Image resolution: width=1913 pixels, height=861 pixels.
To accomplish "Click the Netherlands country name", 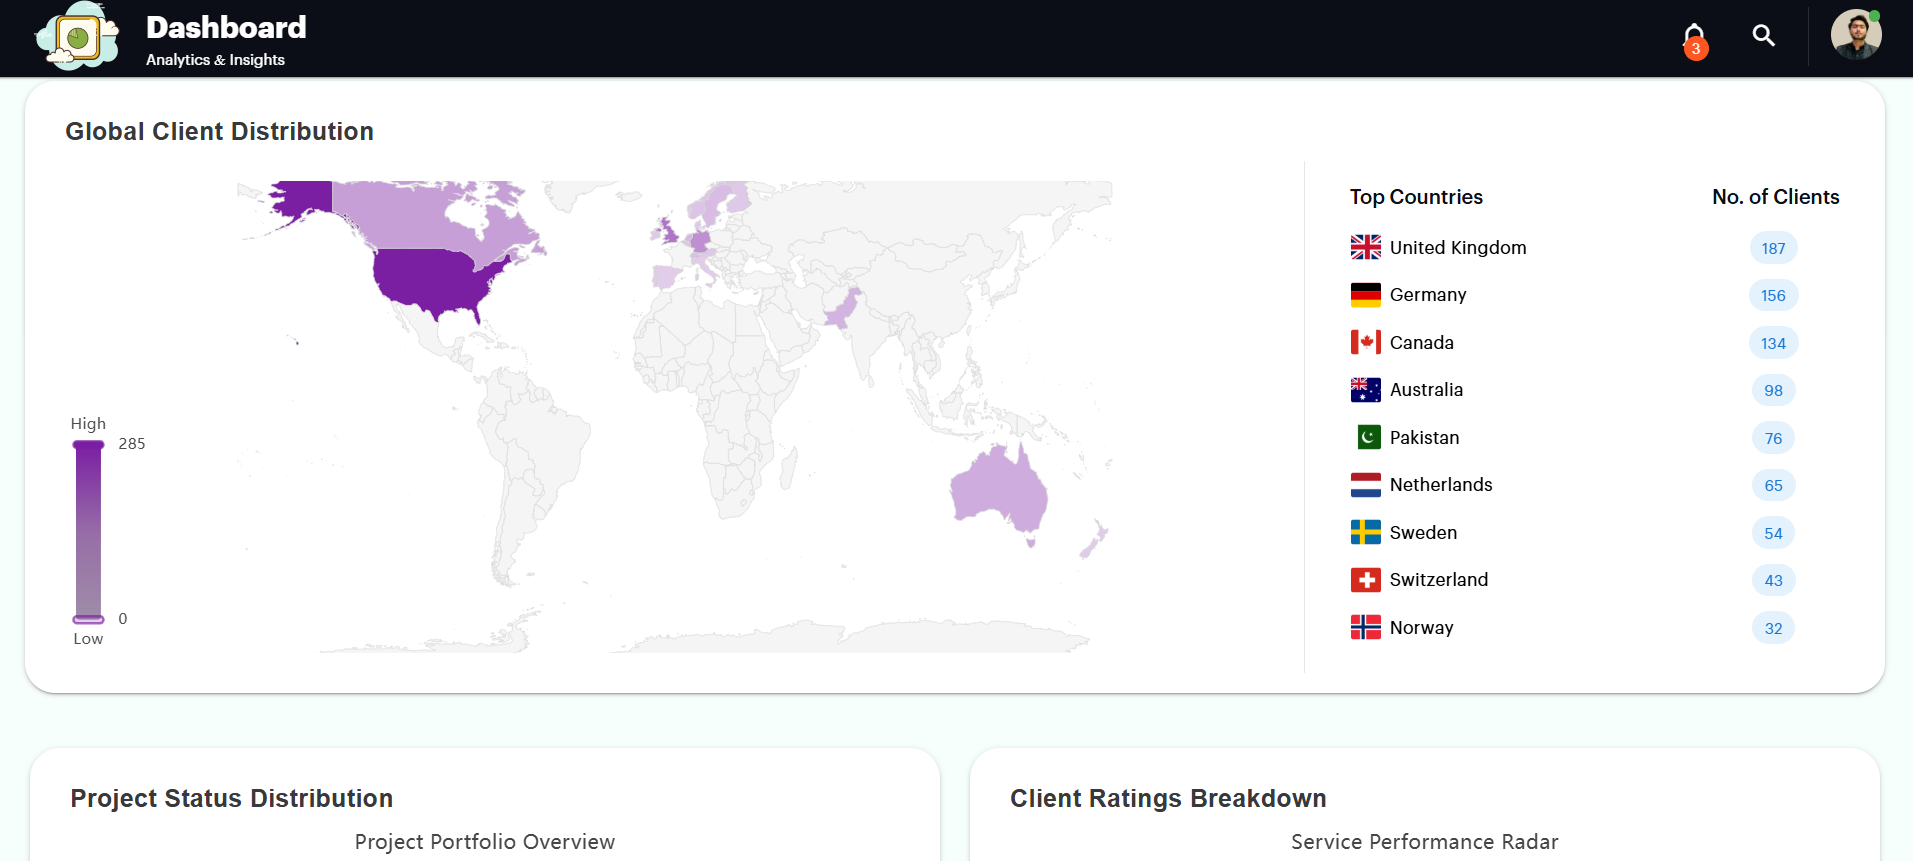I will (x=1441, y=485).
